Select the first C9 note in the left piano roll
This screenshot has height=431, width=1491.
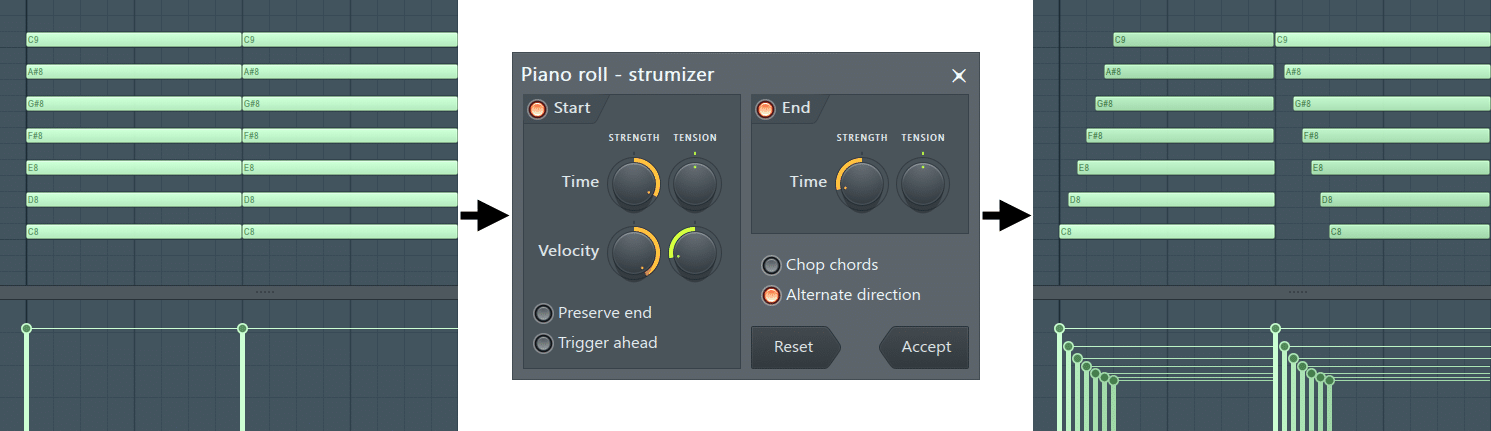[x=134, y=40]
